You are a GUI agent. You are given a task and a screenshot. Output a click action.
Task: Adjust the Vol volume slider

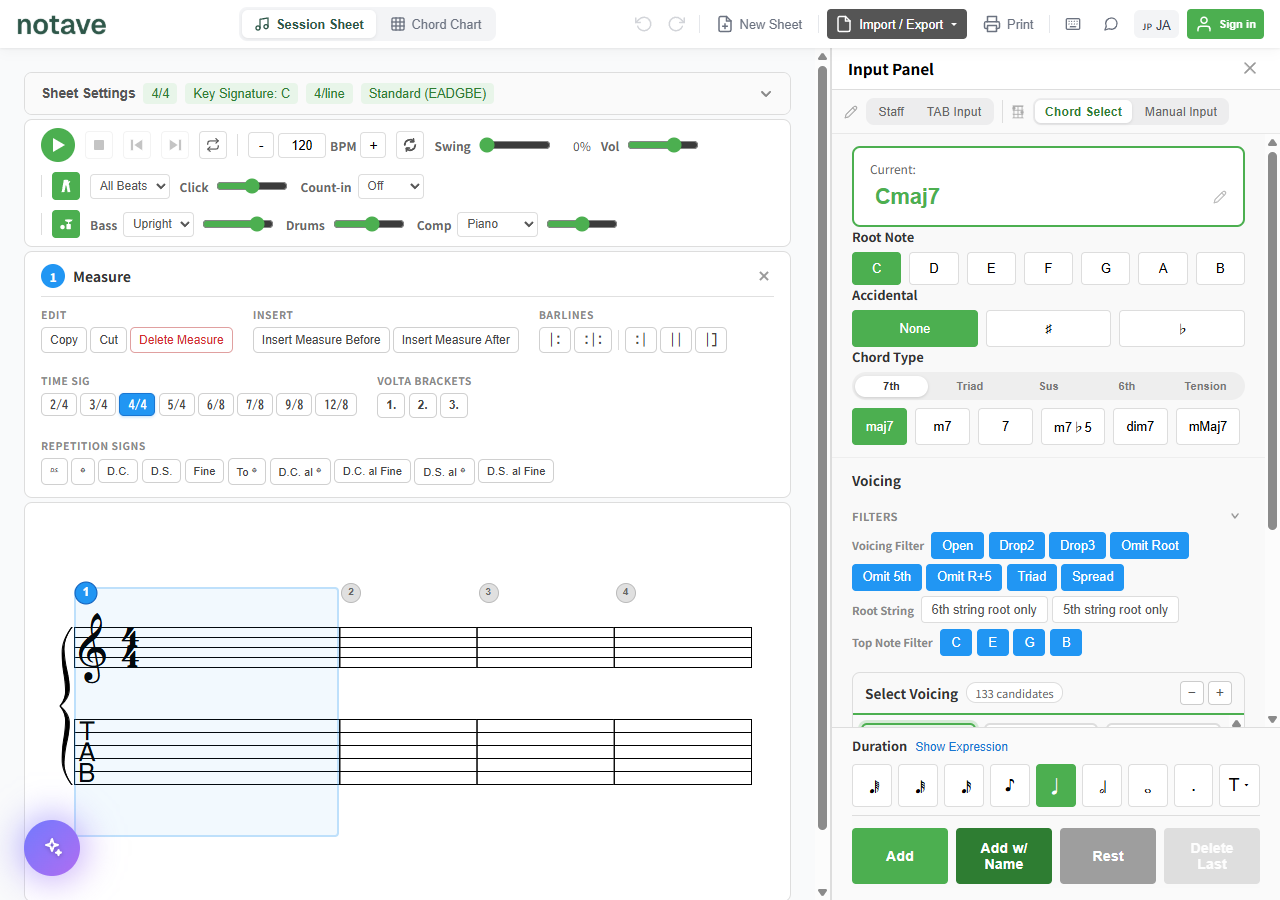point(662,145)
